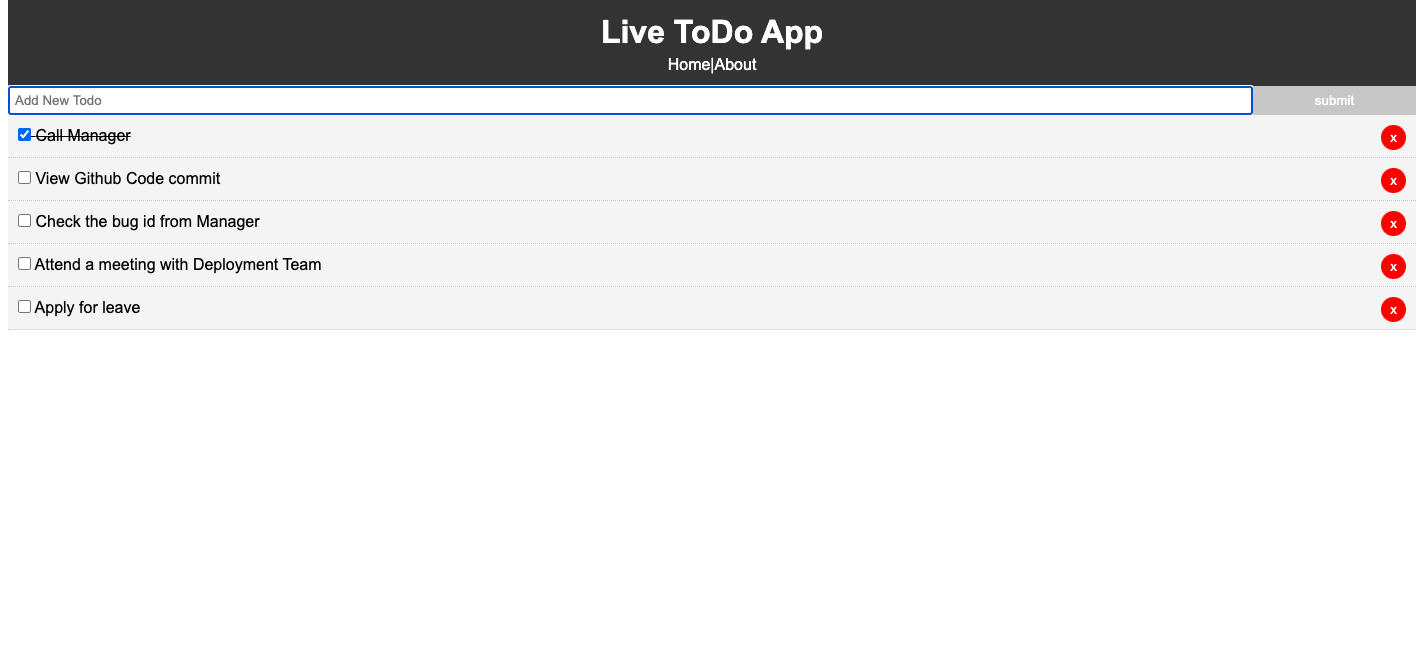Go to the Home link
Image resolution: width=1420 pixels, height=648 pixels.
688,65
